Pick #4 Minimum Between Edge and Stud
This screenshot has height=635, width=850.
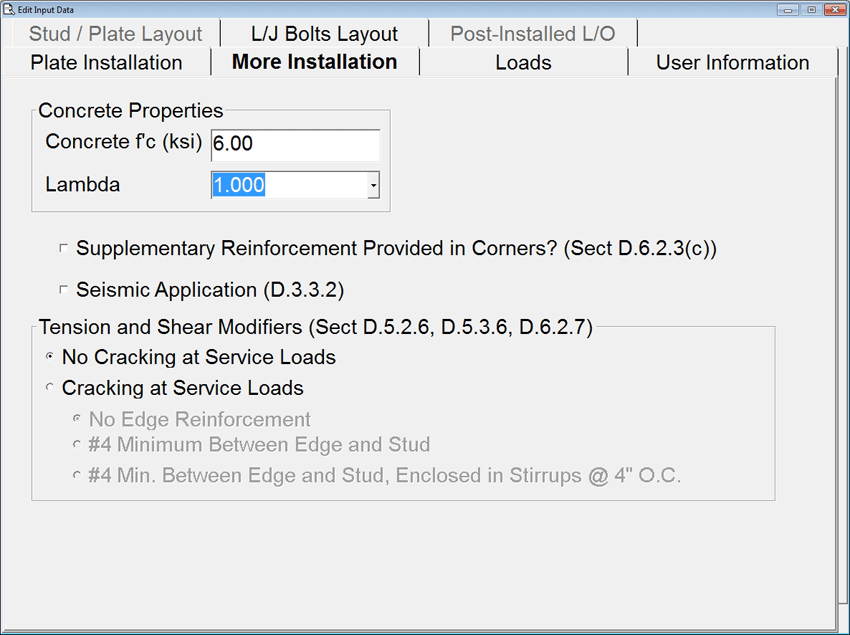pos(77,445)
